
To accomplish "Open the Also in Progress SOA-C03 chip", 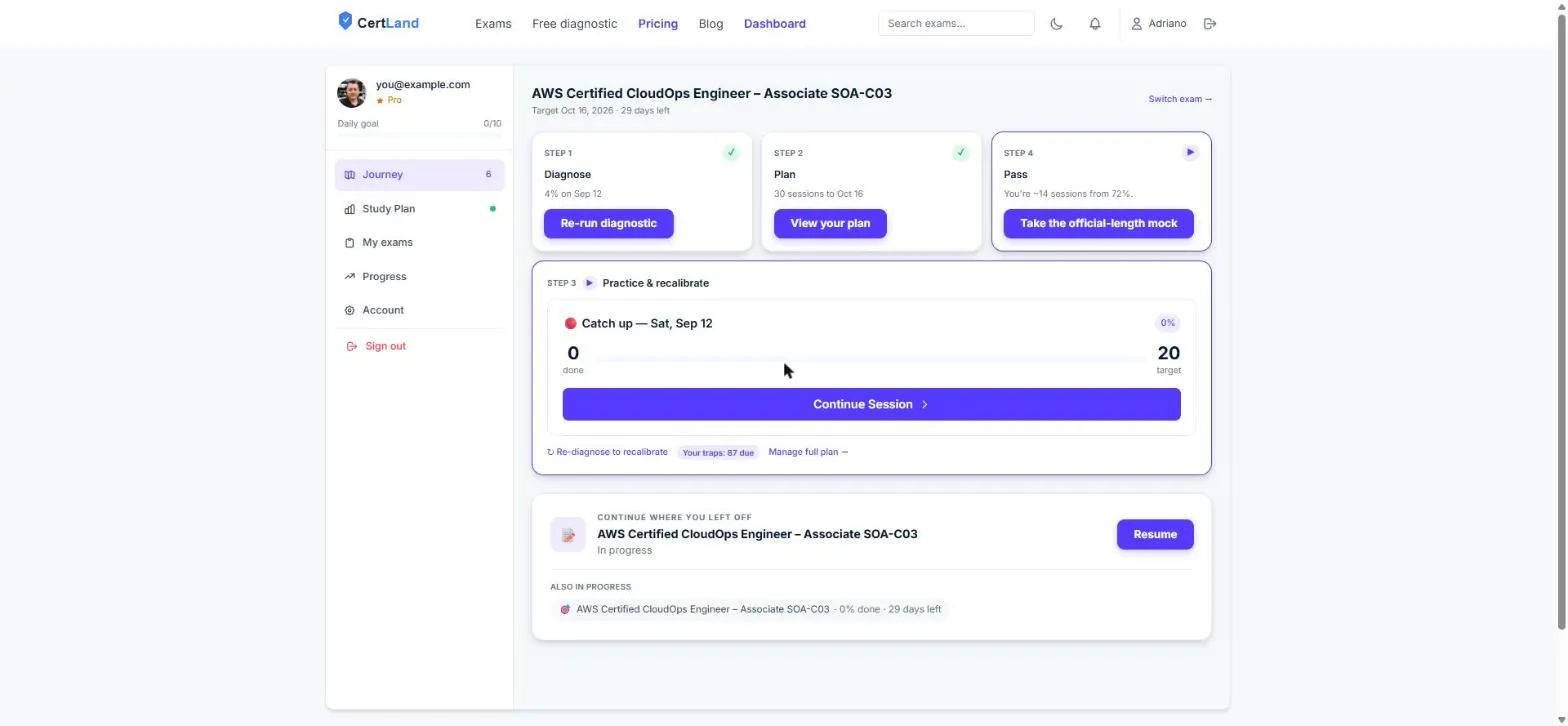I will 749,609.
